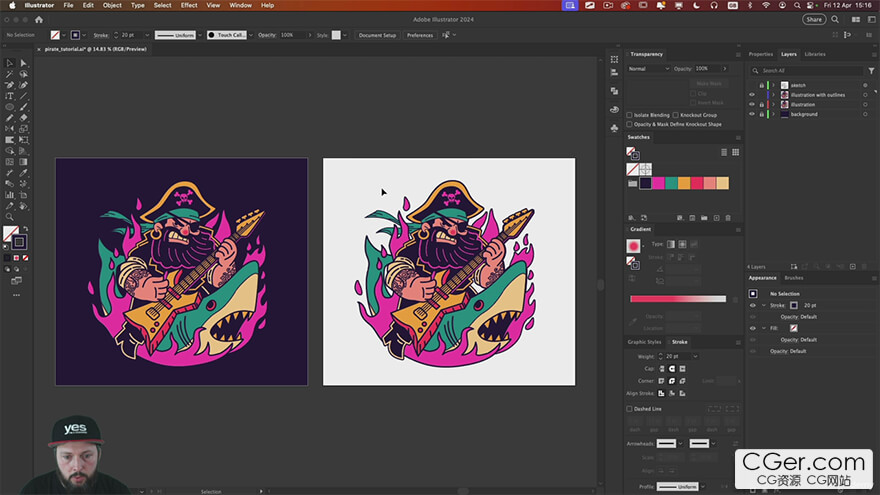The image size is (880, 495).
Task: Enable Dashed Line checkbox
Action: (x=629, y=409)
